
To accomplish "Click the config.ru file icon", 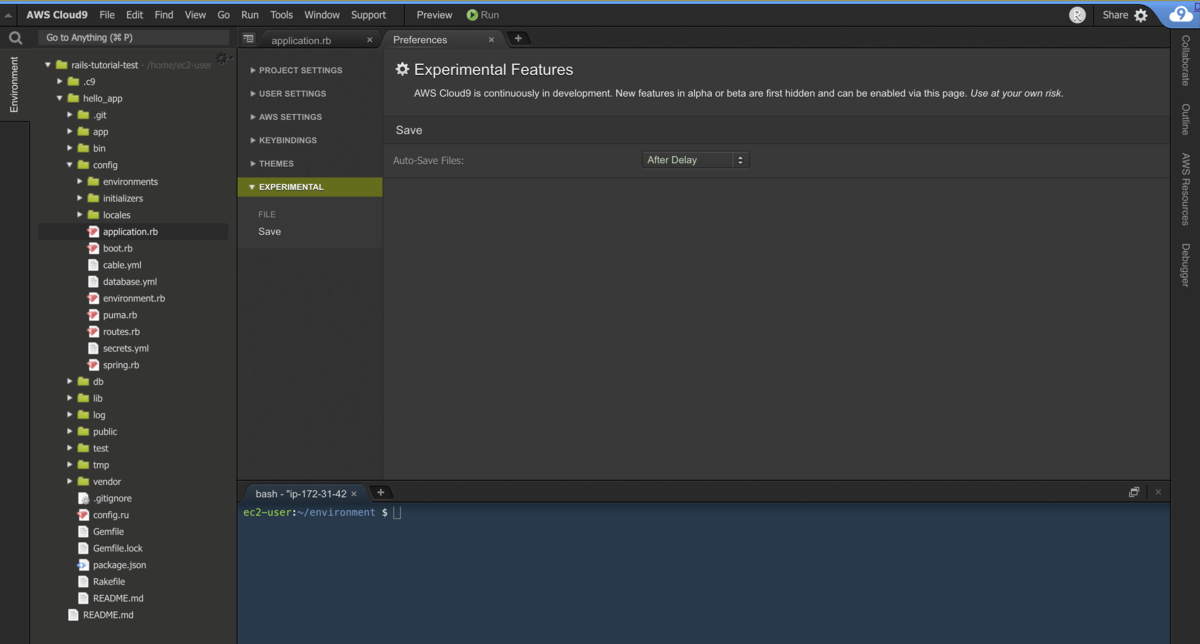I will (x=83, y=515).
